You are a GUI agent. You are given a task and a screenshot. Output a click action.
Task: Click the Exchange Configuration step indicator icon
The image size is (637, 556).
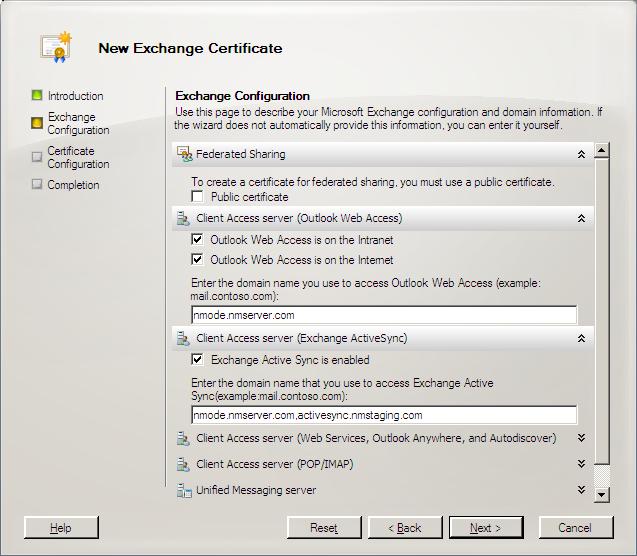point(37,123)
